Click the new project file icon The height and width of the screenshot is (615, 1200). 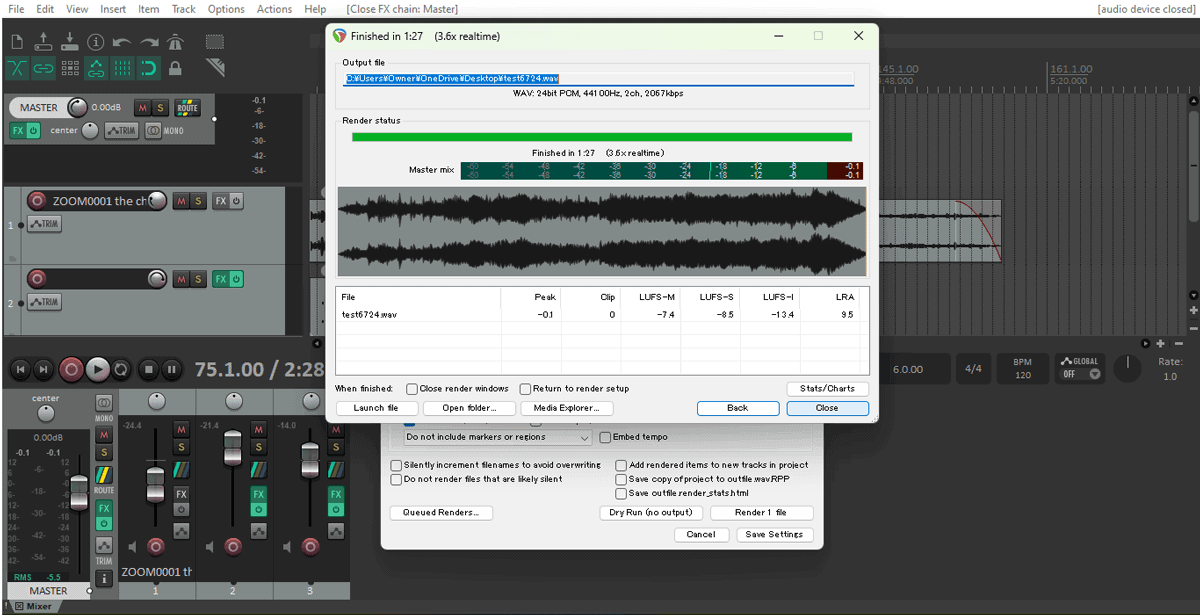click(x=17, y=42)
